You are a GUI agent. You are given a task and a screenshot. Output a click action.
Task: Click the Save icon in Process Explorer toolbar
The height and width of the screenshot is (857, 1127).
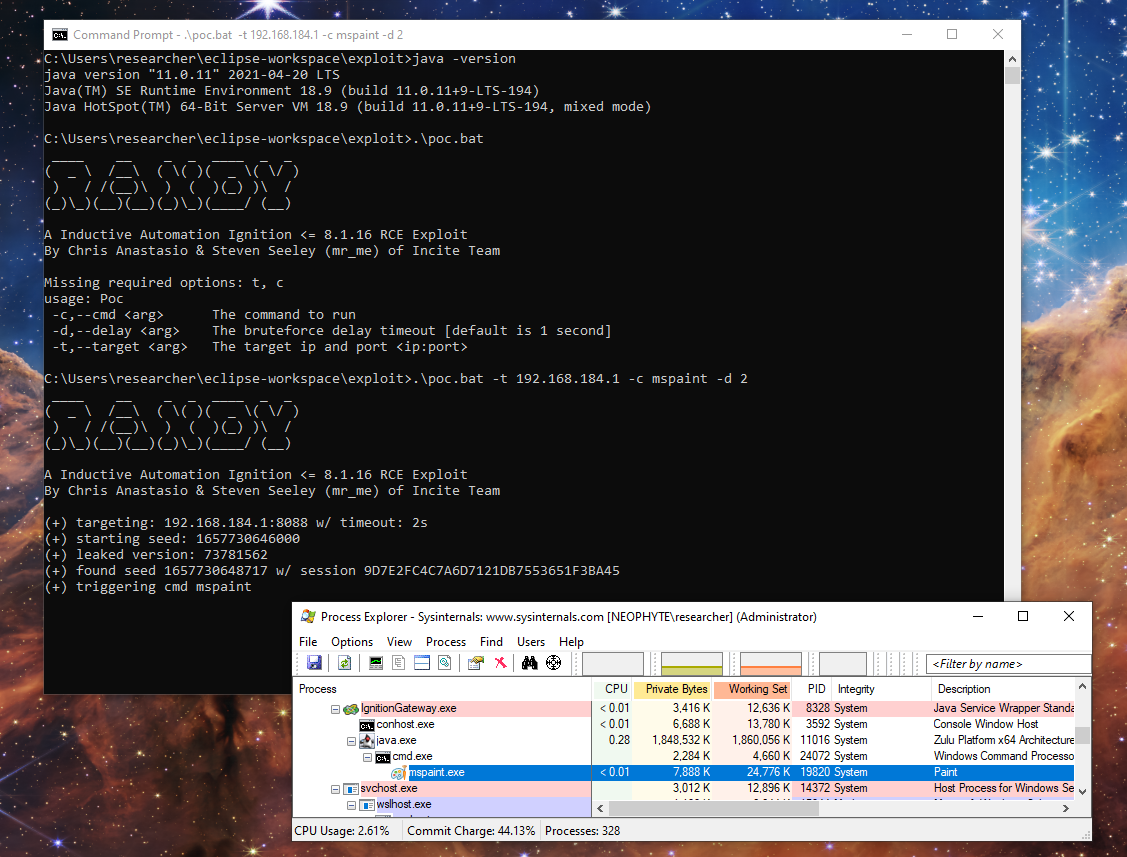(314, 663)
